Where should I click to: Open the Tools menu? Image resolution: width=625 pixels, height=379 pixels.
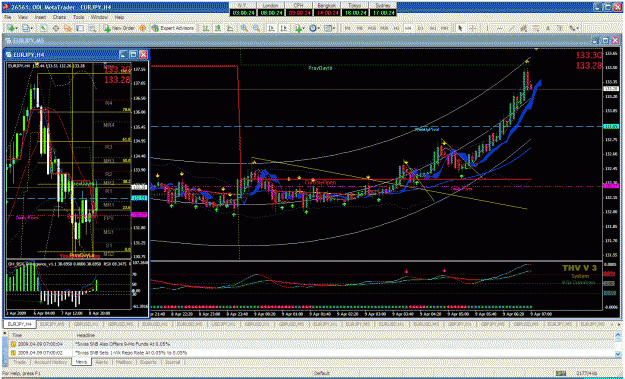[79, 18]
